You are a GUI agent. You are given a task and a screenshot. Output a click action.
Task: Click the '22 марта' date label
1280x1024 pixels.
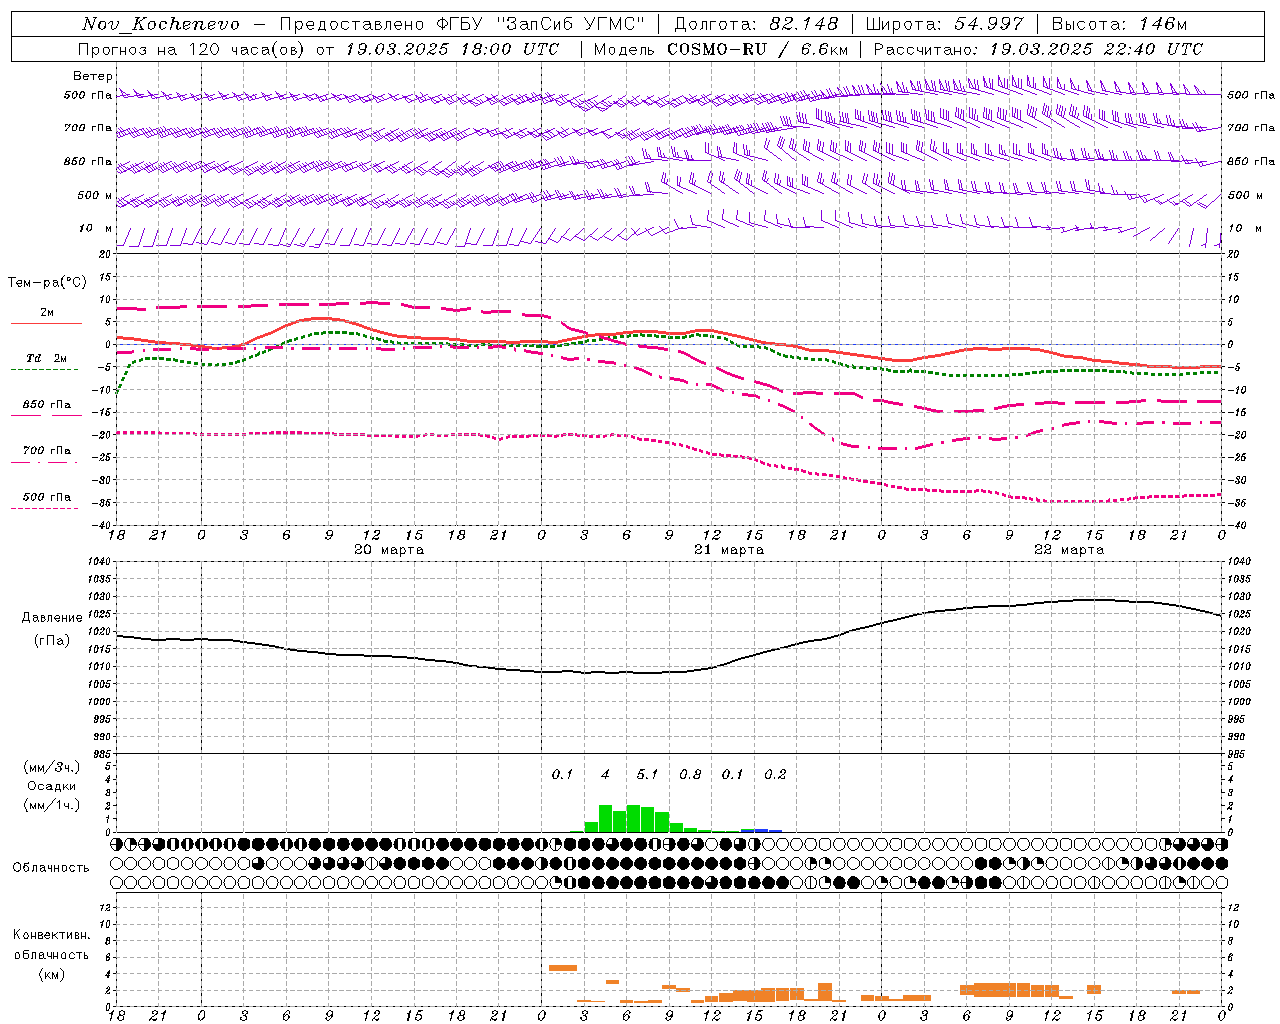tap(1069, 550)
